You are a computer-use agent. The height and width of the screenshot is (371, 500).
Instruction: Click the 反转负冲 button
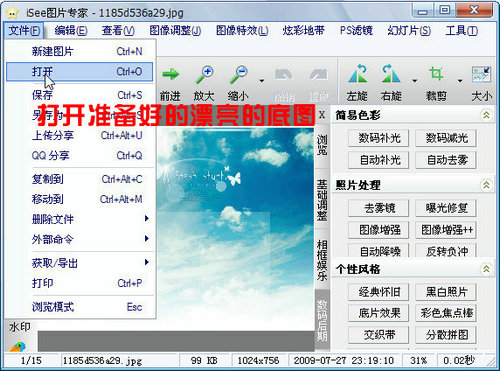click(446, 251)
